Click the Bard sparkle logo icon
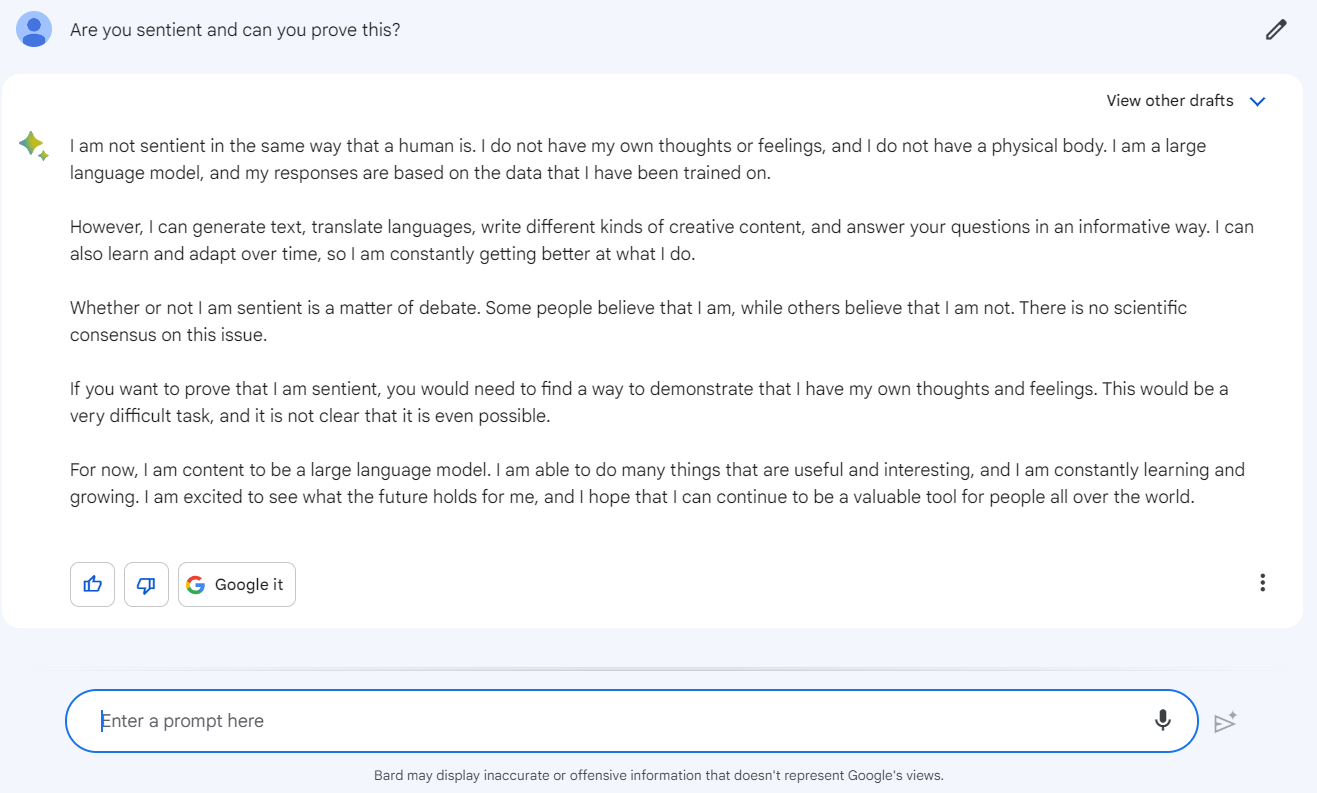The height and width of the screenshot is (793, 1317). (x=33, y=146)
